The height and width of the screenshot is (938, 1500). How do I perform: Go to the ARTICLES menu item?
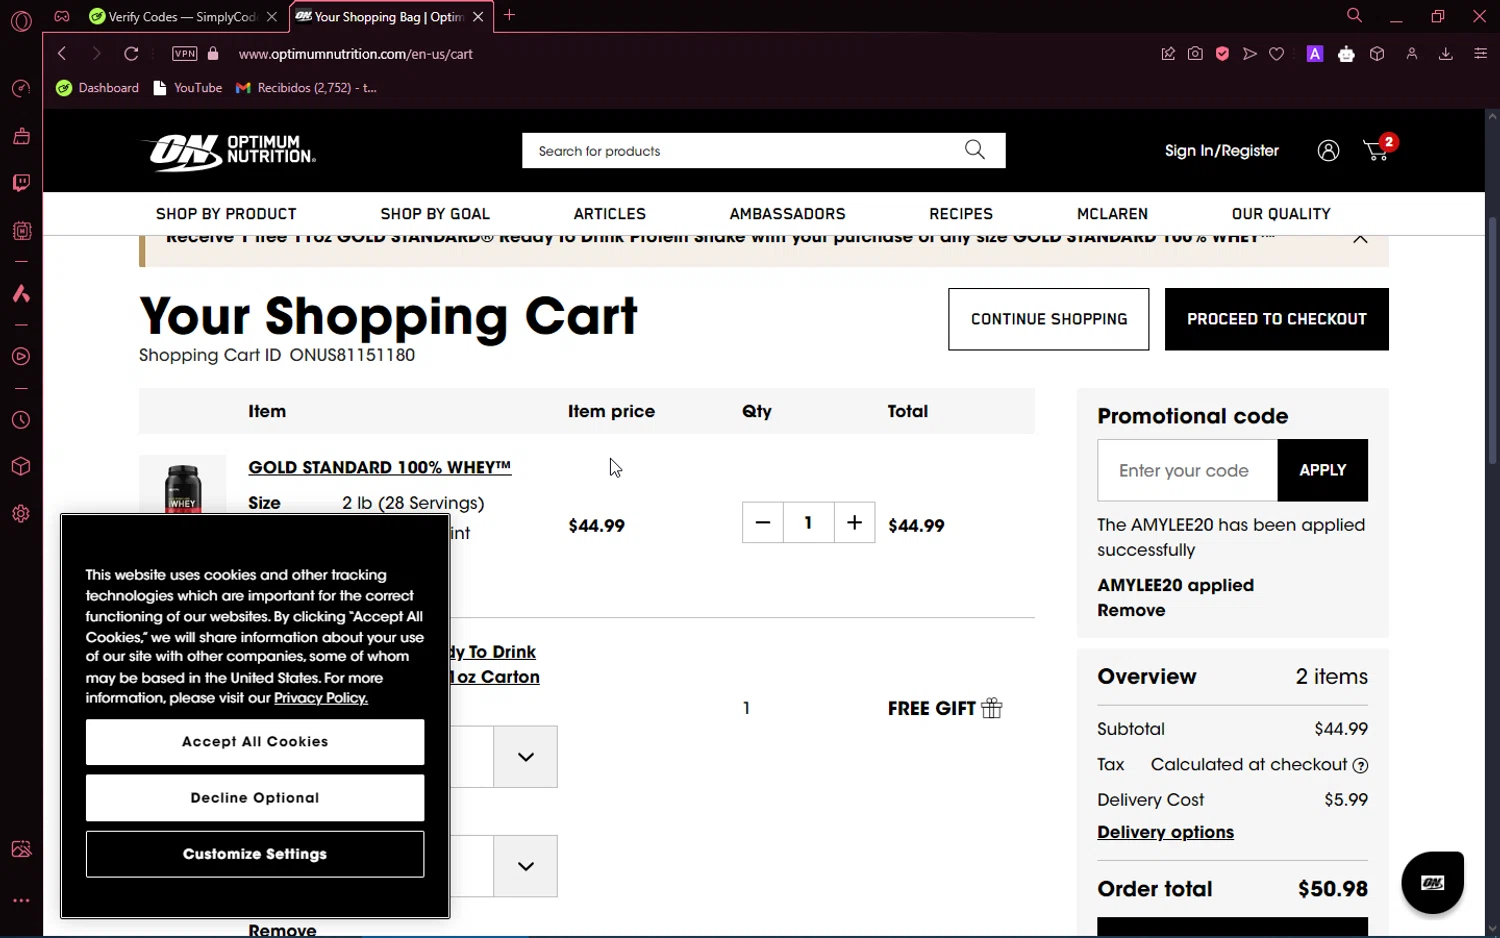610,214
